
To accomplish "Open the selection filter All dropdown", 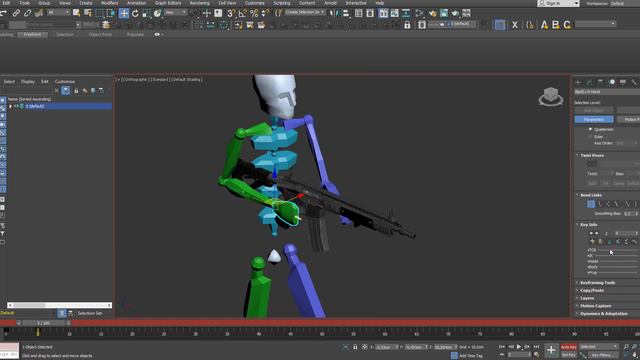I will coord(59,13).
